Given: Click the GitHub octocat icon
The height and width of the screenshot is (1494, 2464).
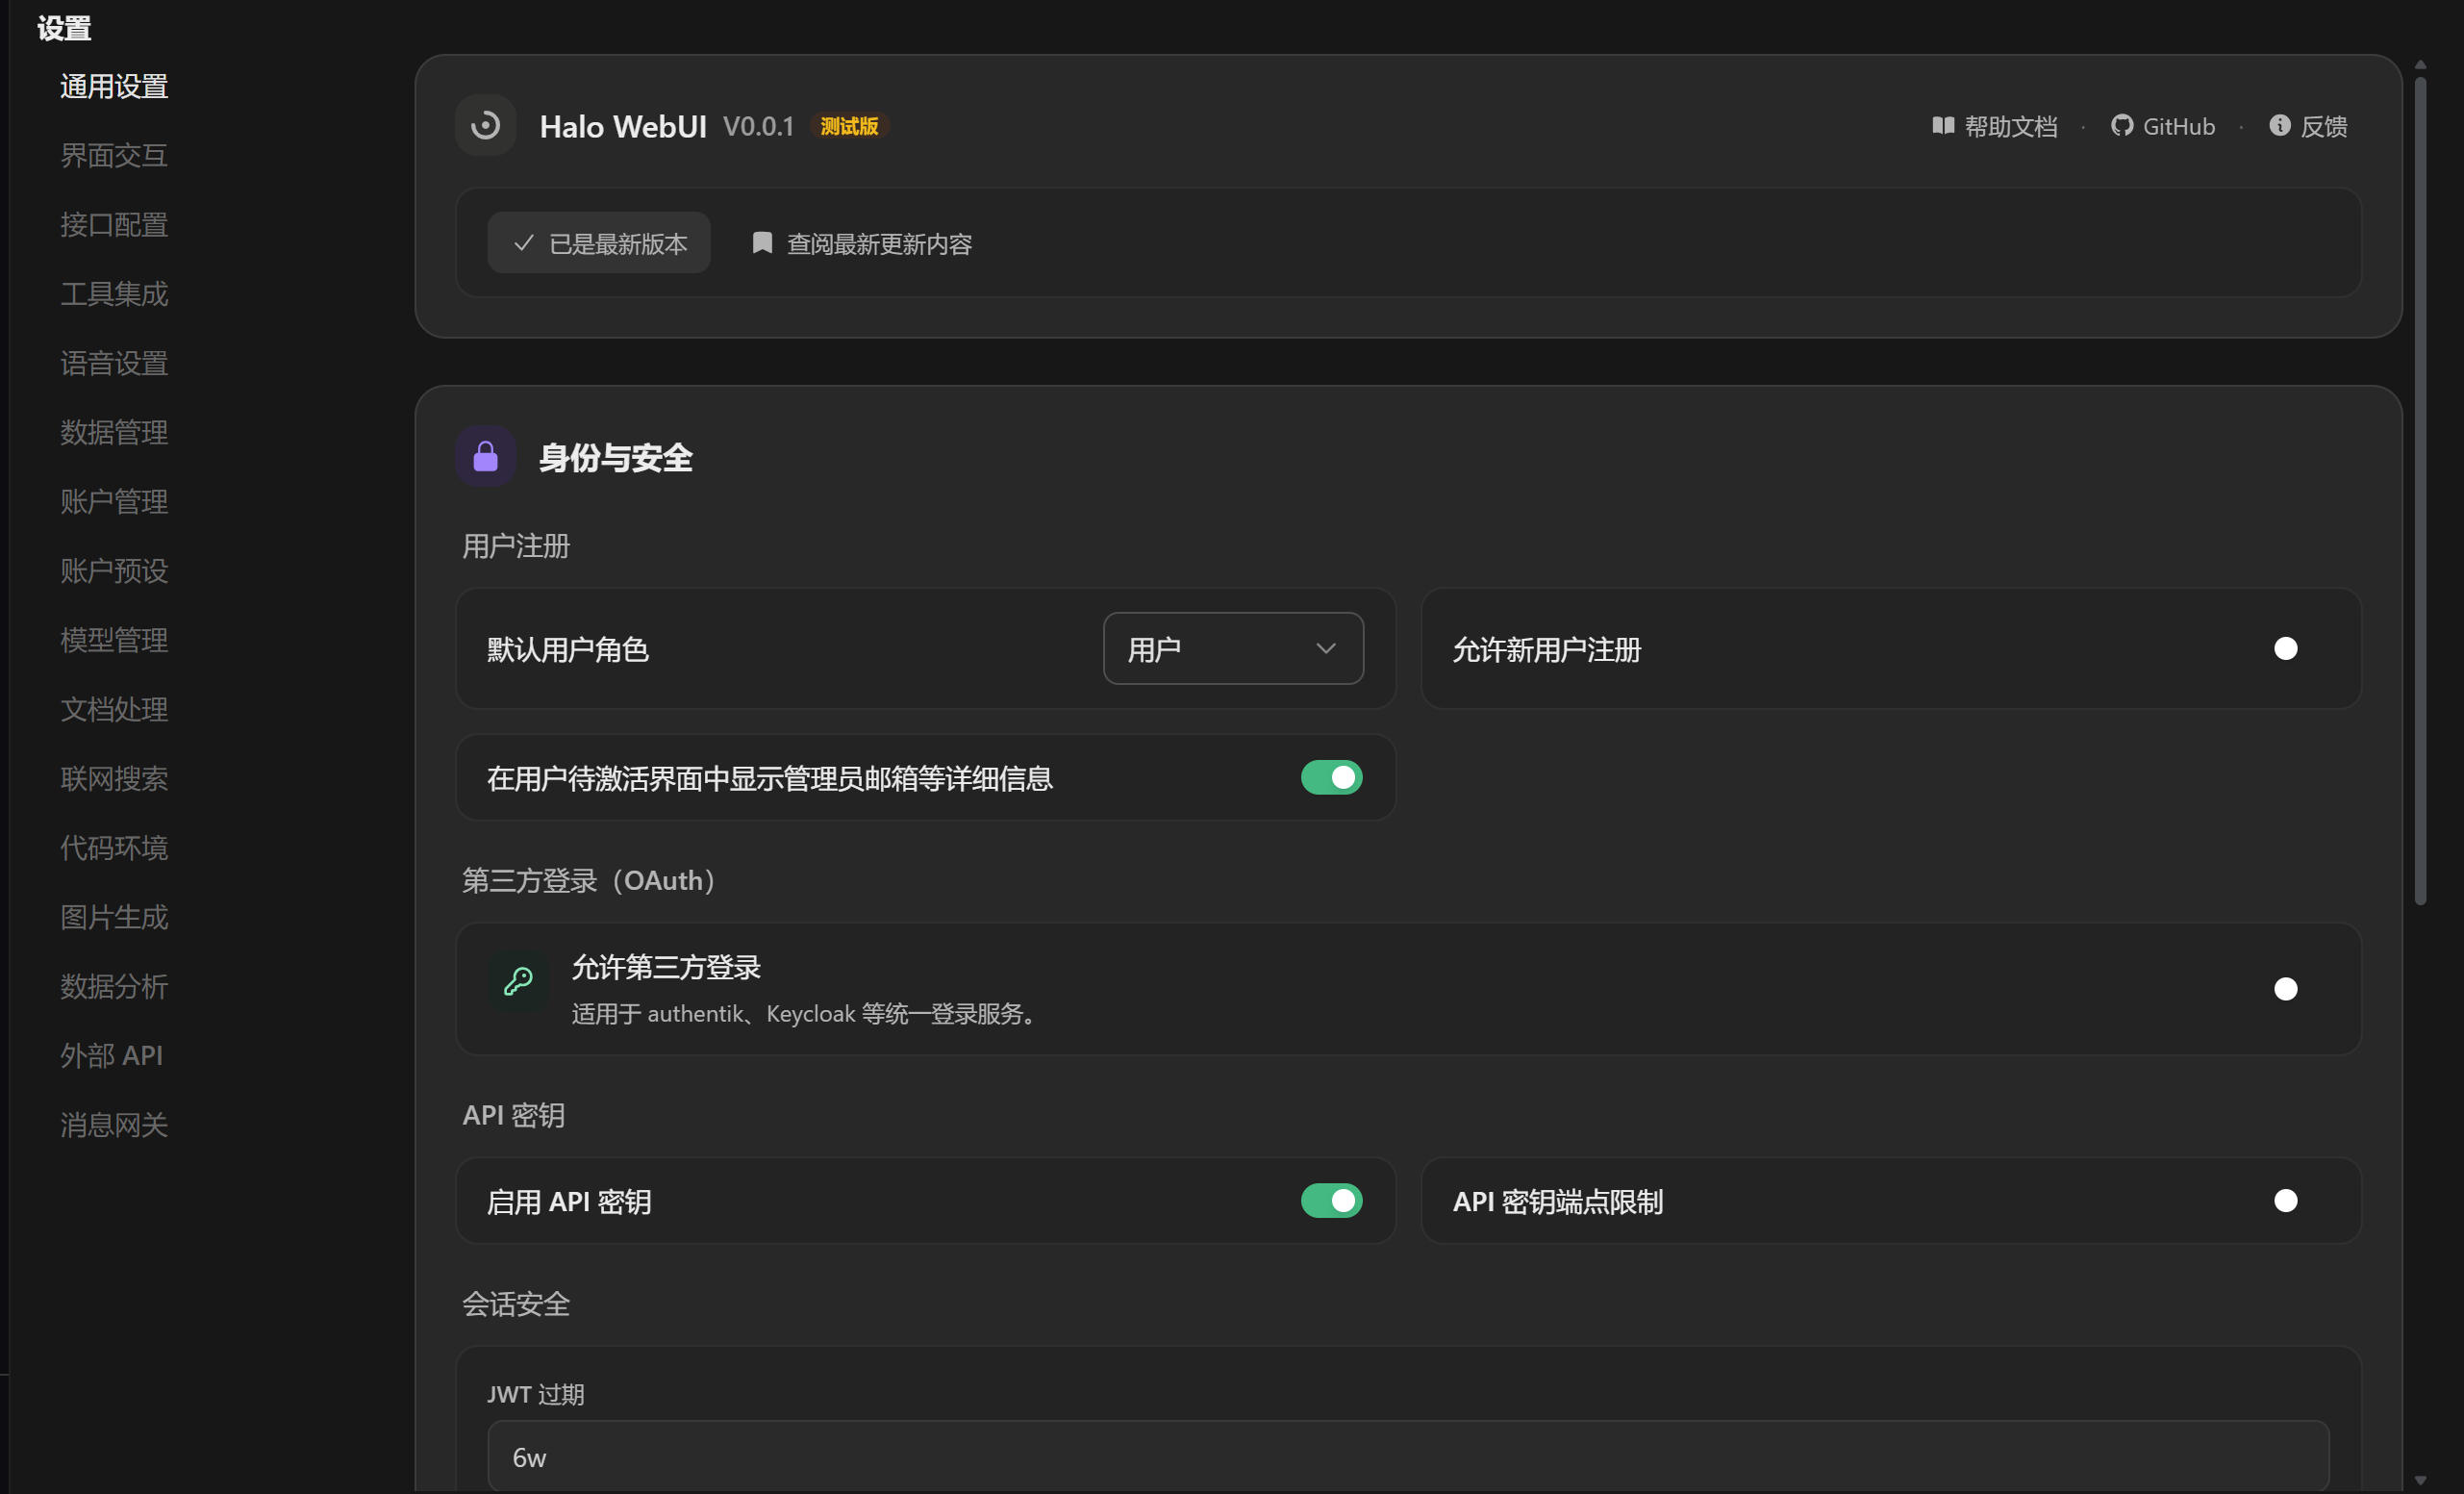Looking at the screenshot, I should tap(2121, 126).
